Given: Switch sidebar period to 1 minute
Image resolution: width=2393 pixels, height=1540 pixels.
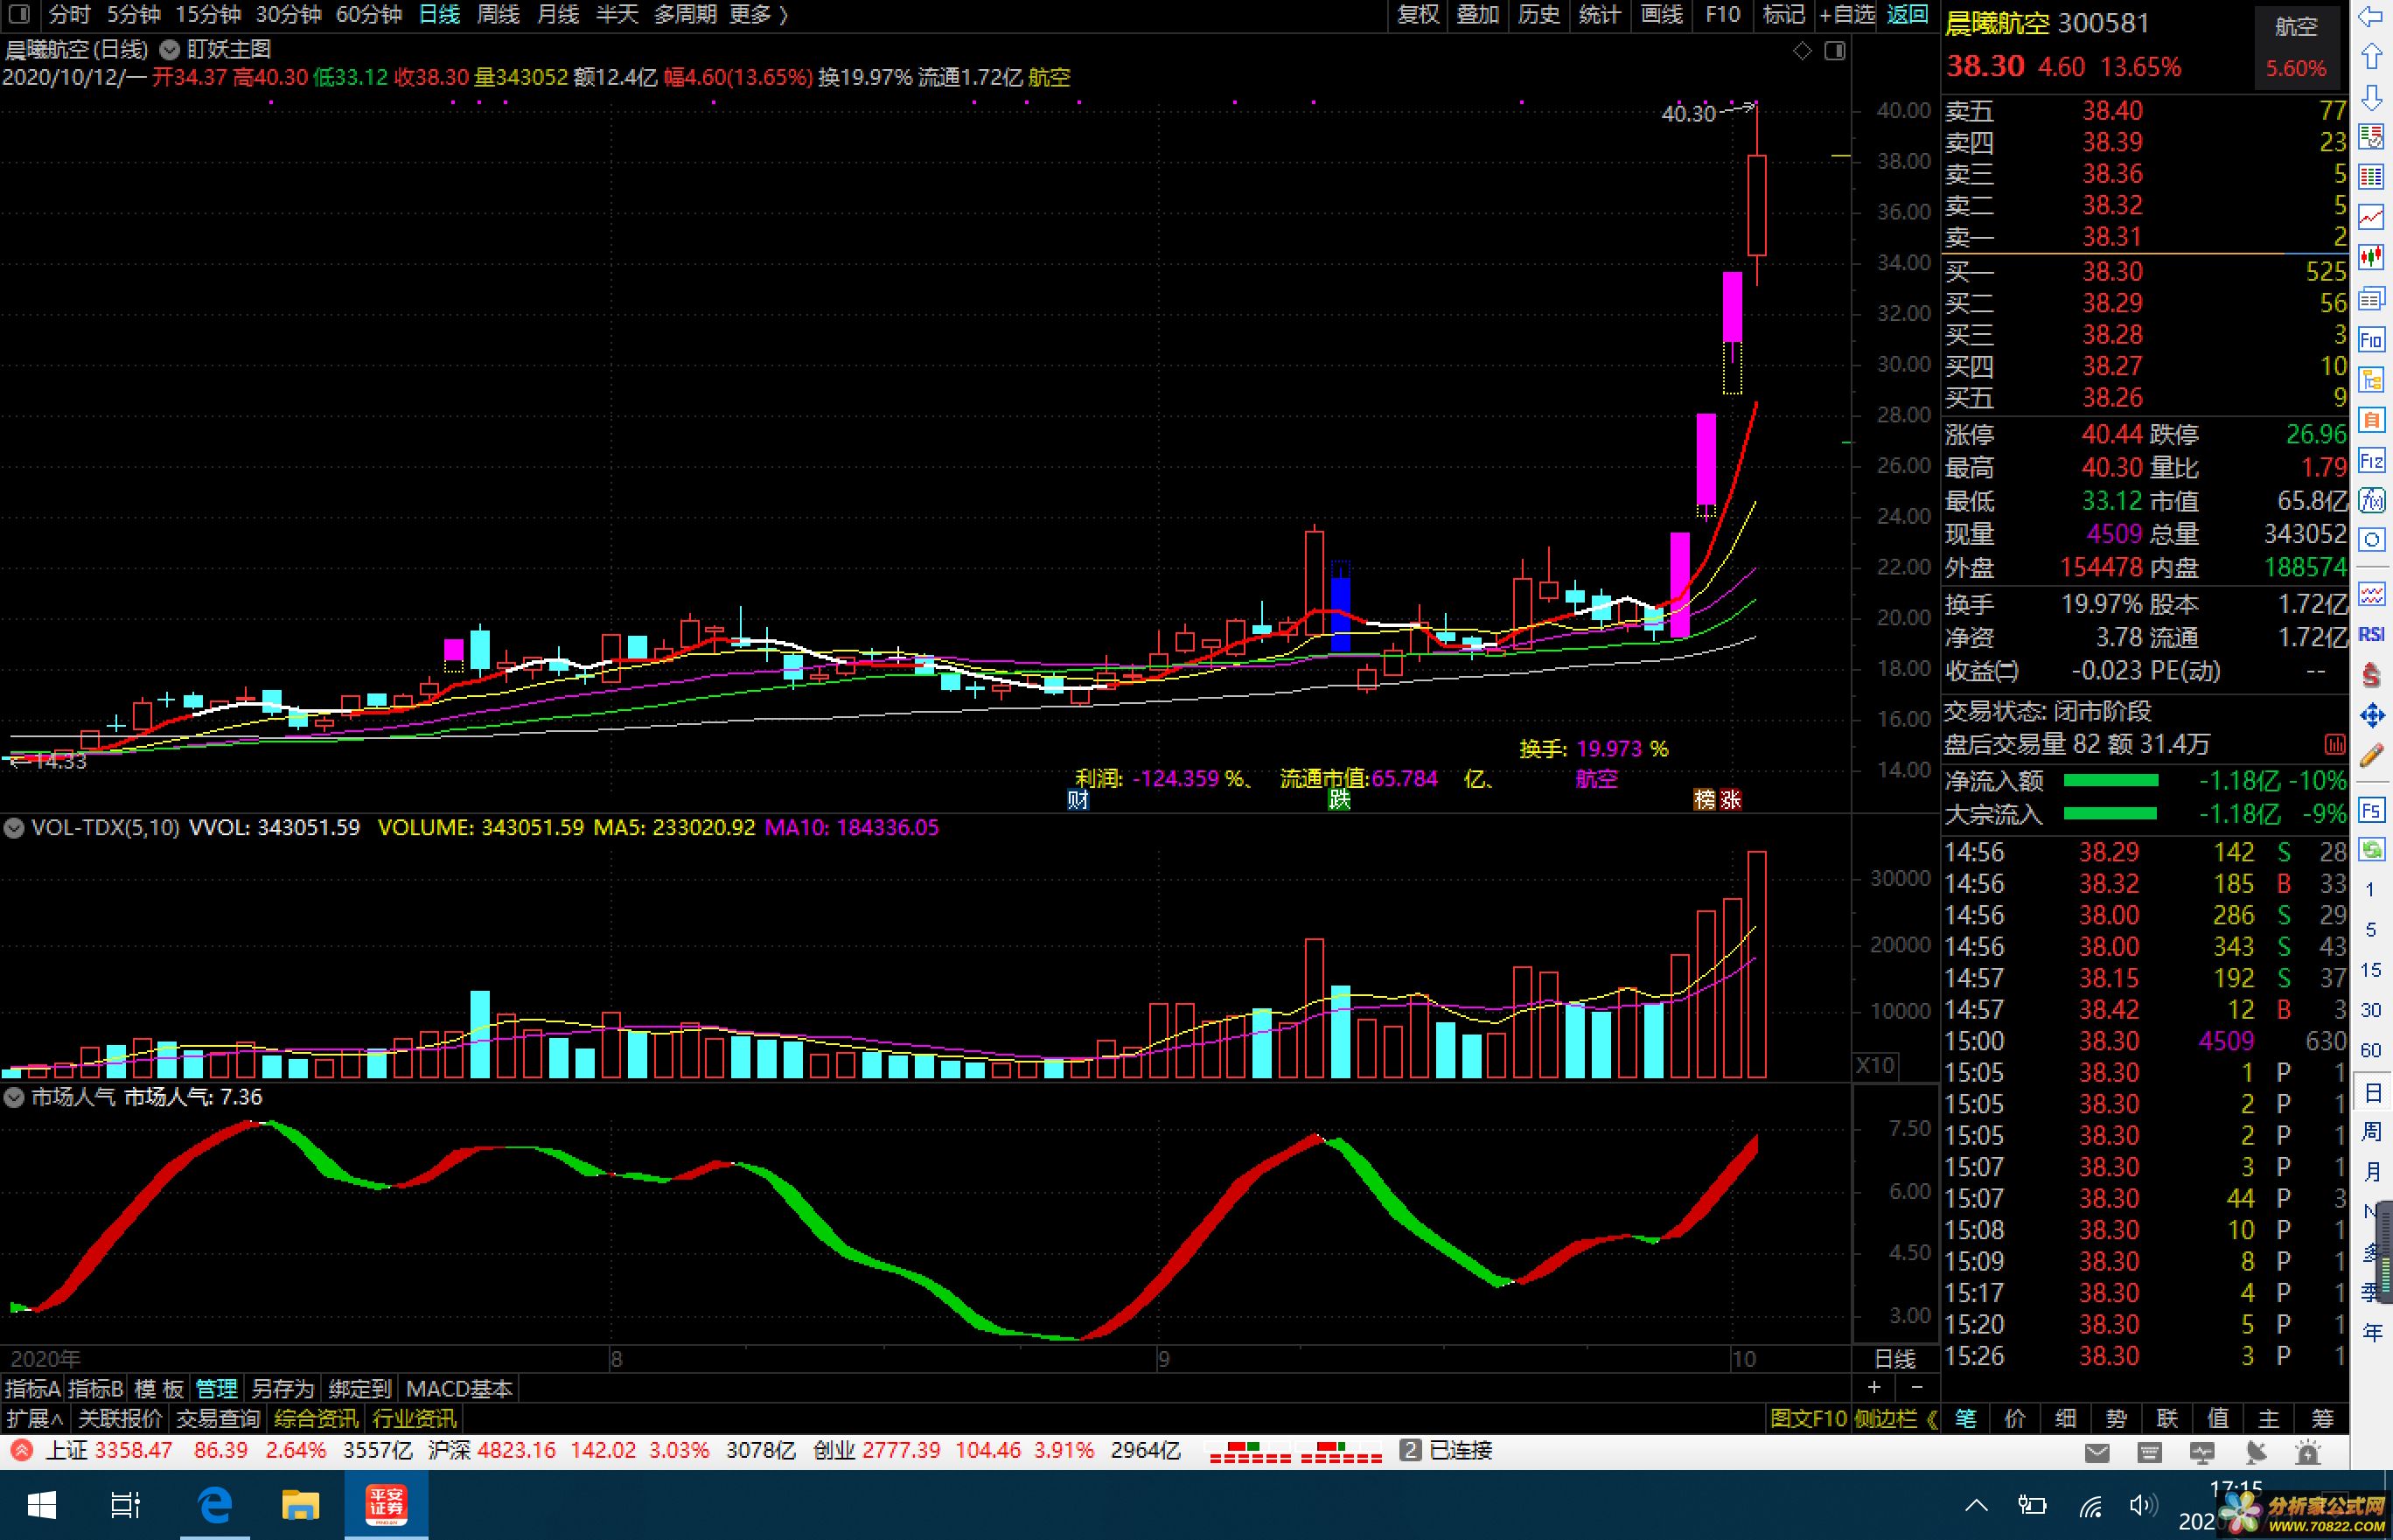Looking at the screenshot, I should point(2369,889).
